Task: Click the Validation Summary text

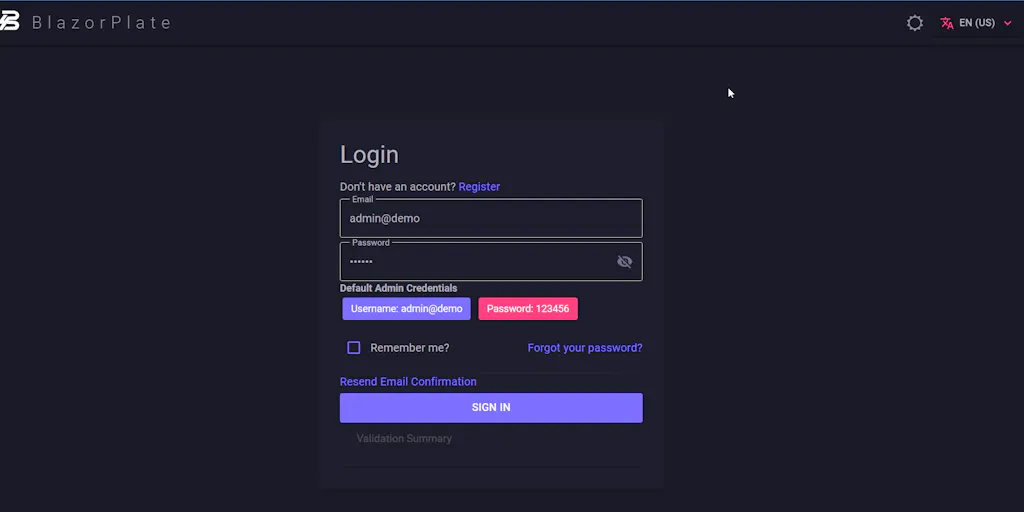Action: click(x=404, y=438)
